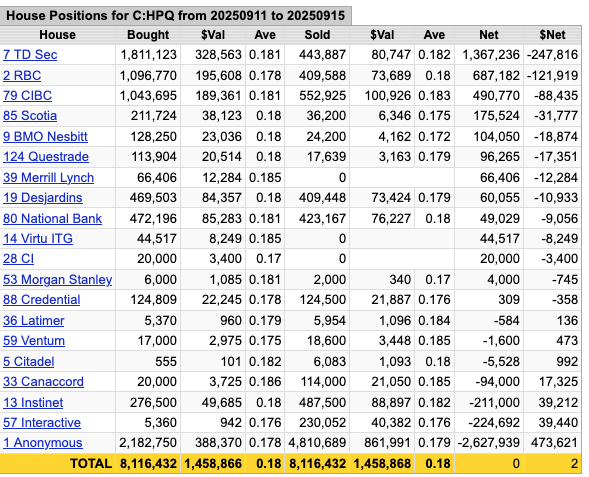Open the 33 Canaccord link
The image size is (589, 477).
point(44,382)
